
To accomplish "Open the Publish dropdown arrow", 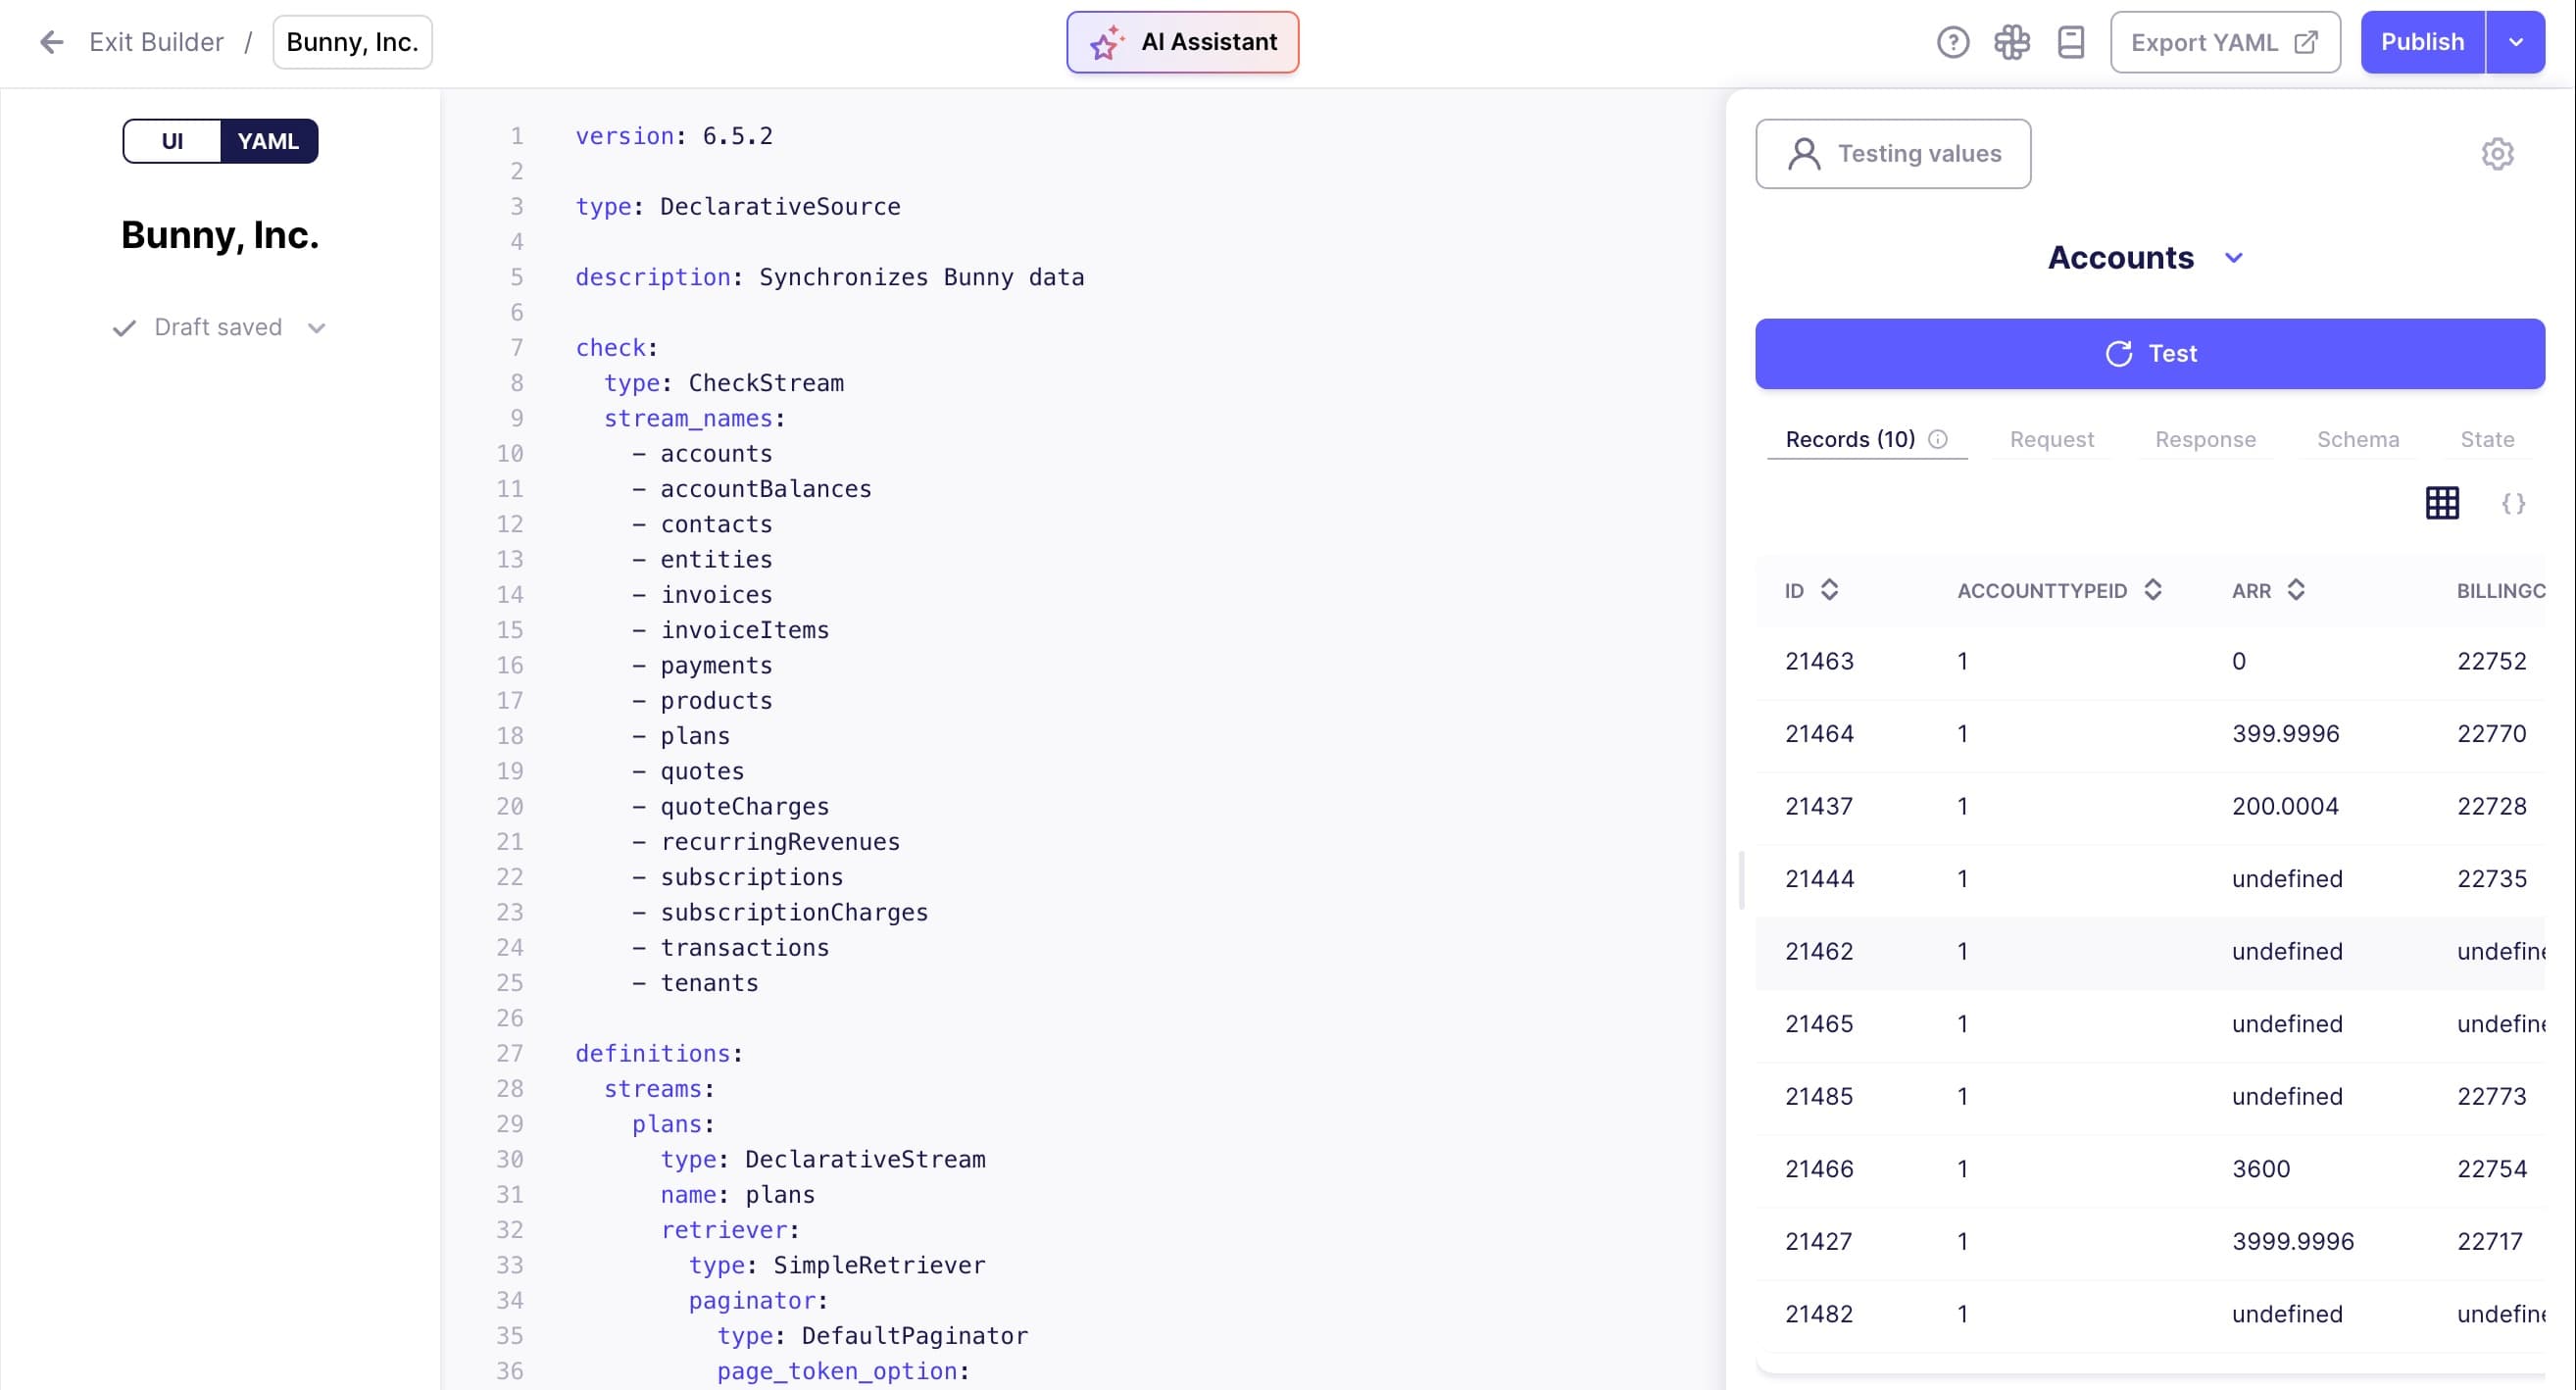I will [2516, 42].
